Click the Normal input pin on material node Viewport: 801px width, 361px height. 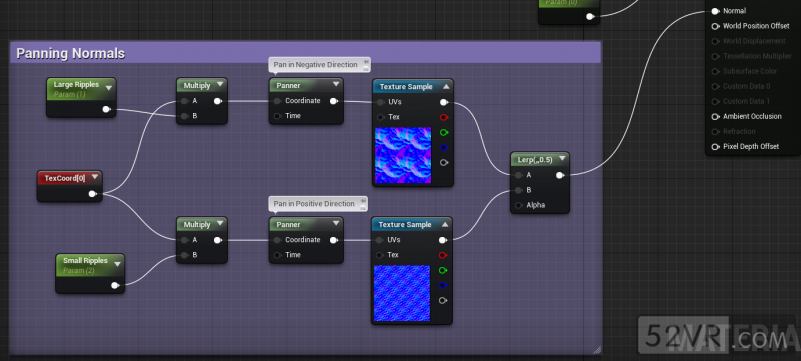pos(716,11)
